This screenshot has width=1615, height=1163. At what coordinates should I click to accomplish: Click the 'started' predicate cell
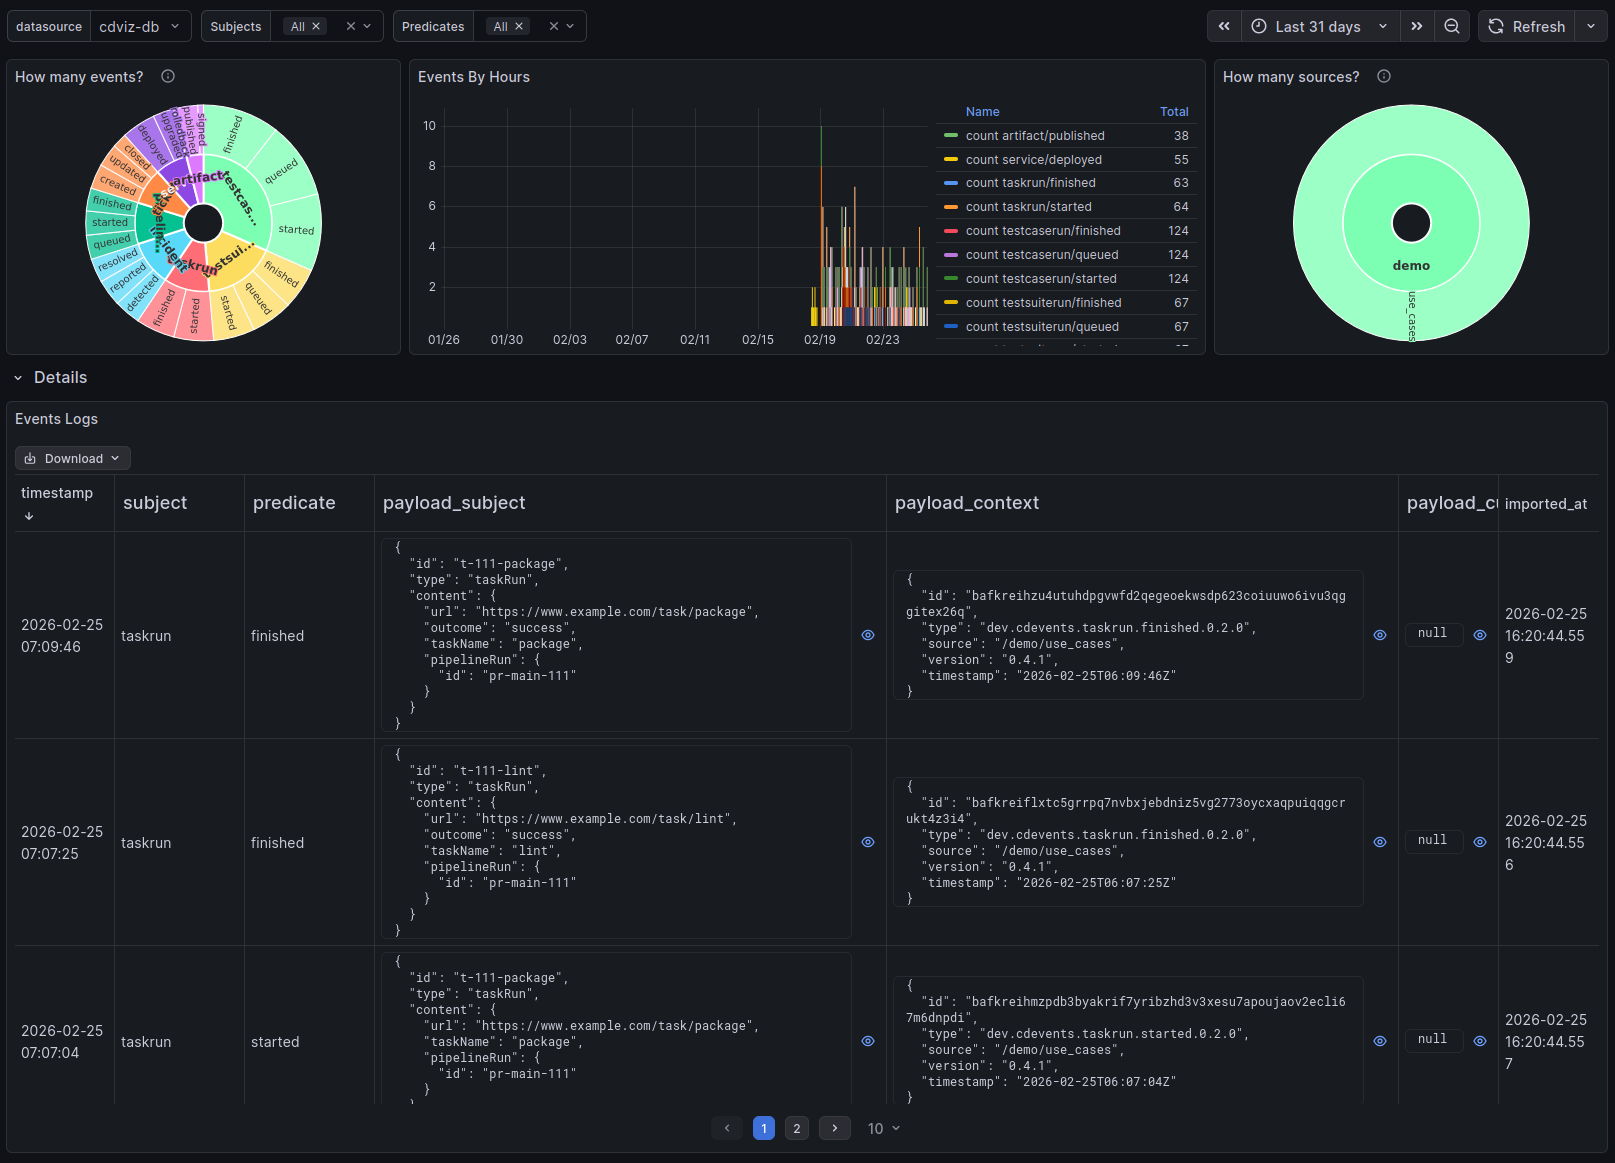pyautogui.click(x=275, y=1042)
